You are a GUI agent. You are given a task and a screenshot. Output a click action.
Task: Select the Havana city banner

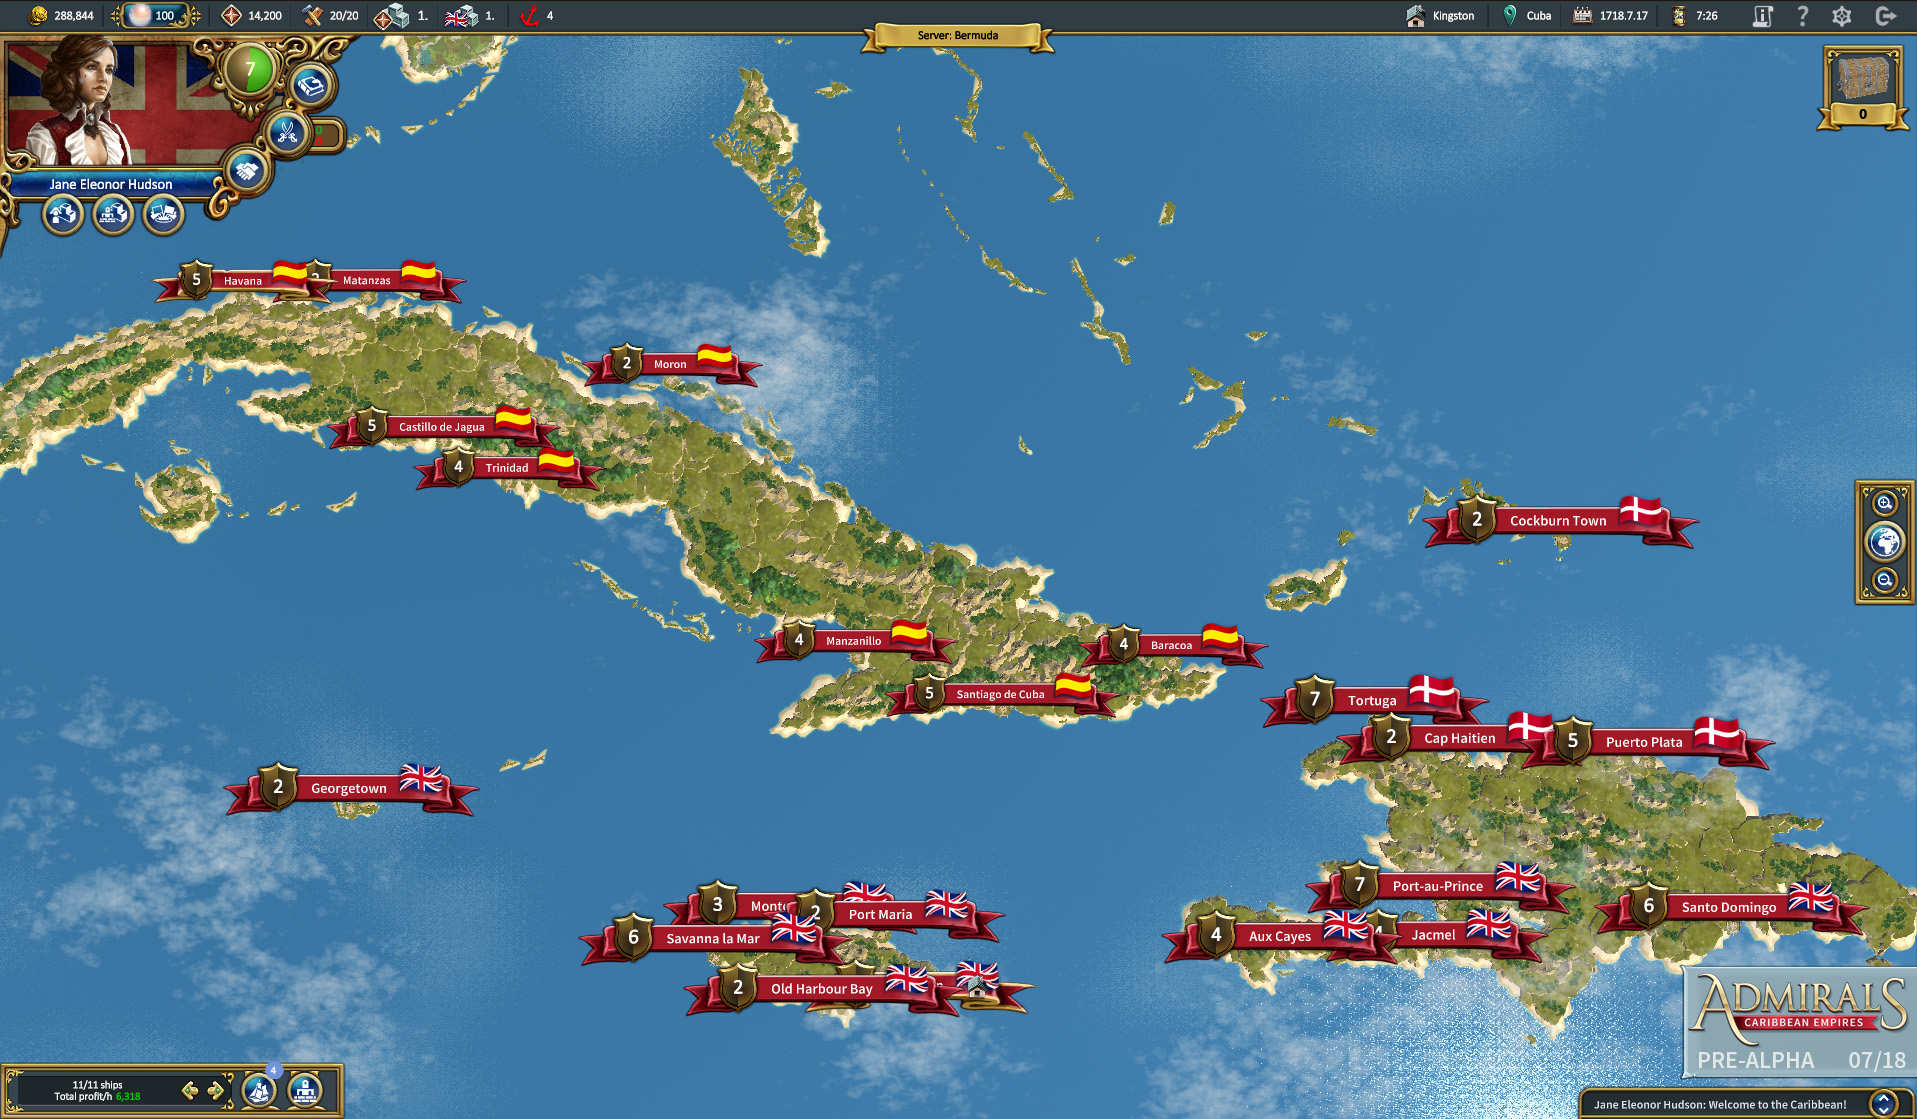[243, 280]
